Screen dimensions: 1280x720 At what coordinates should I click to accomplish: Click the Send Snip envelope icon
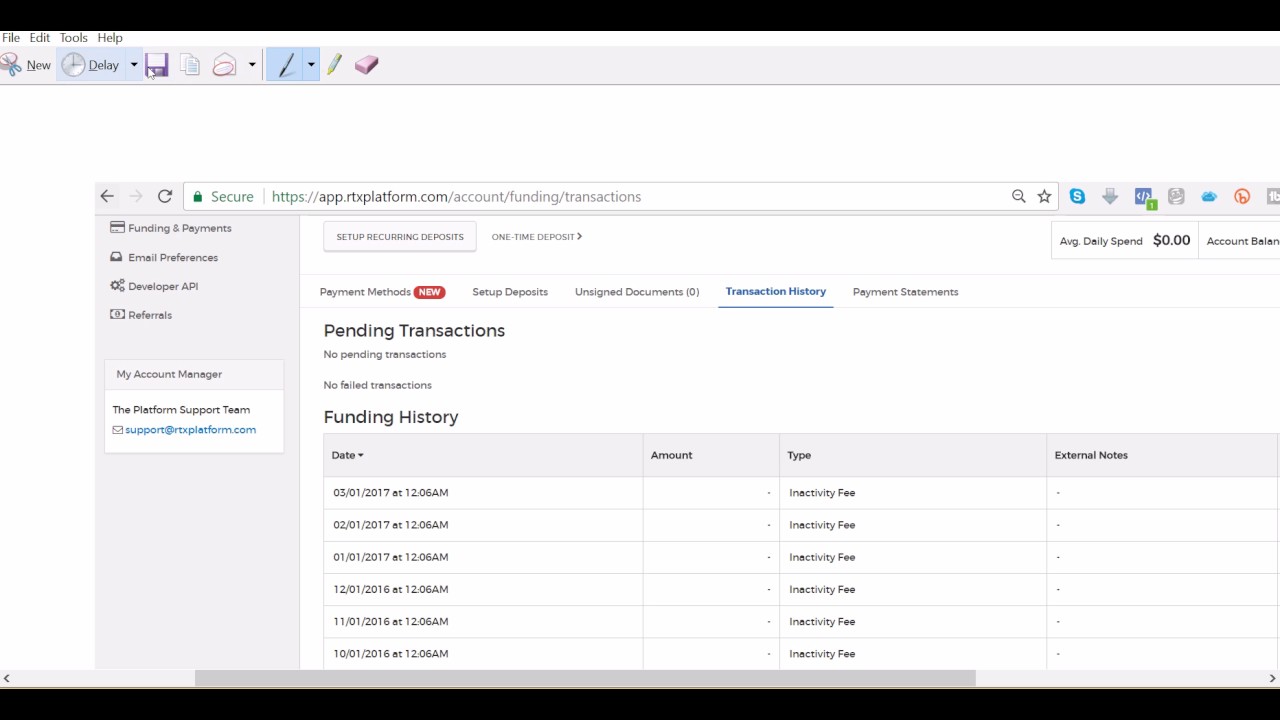point(224,65)
